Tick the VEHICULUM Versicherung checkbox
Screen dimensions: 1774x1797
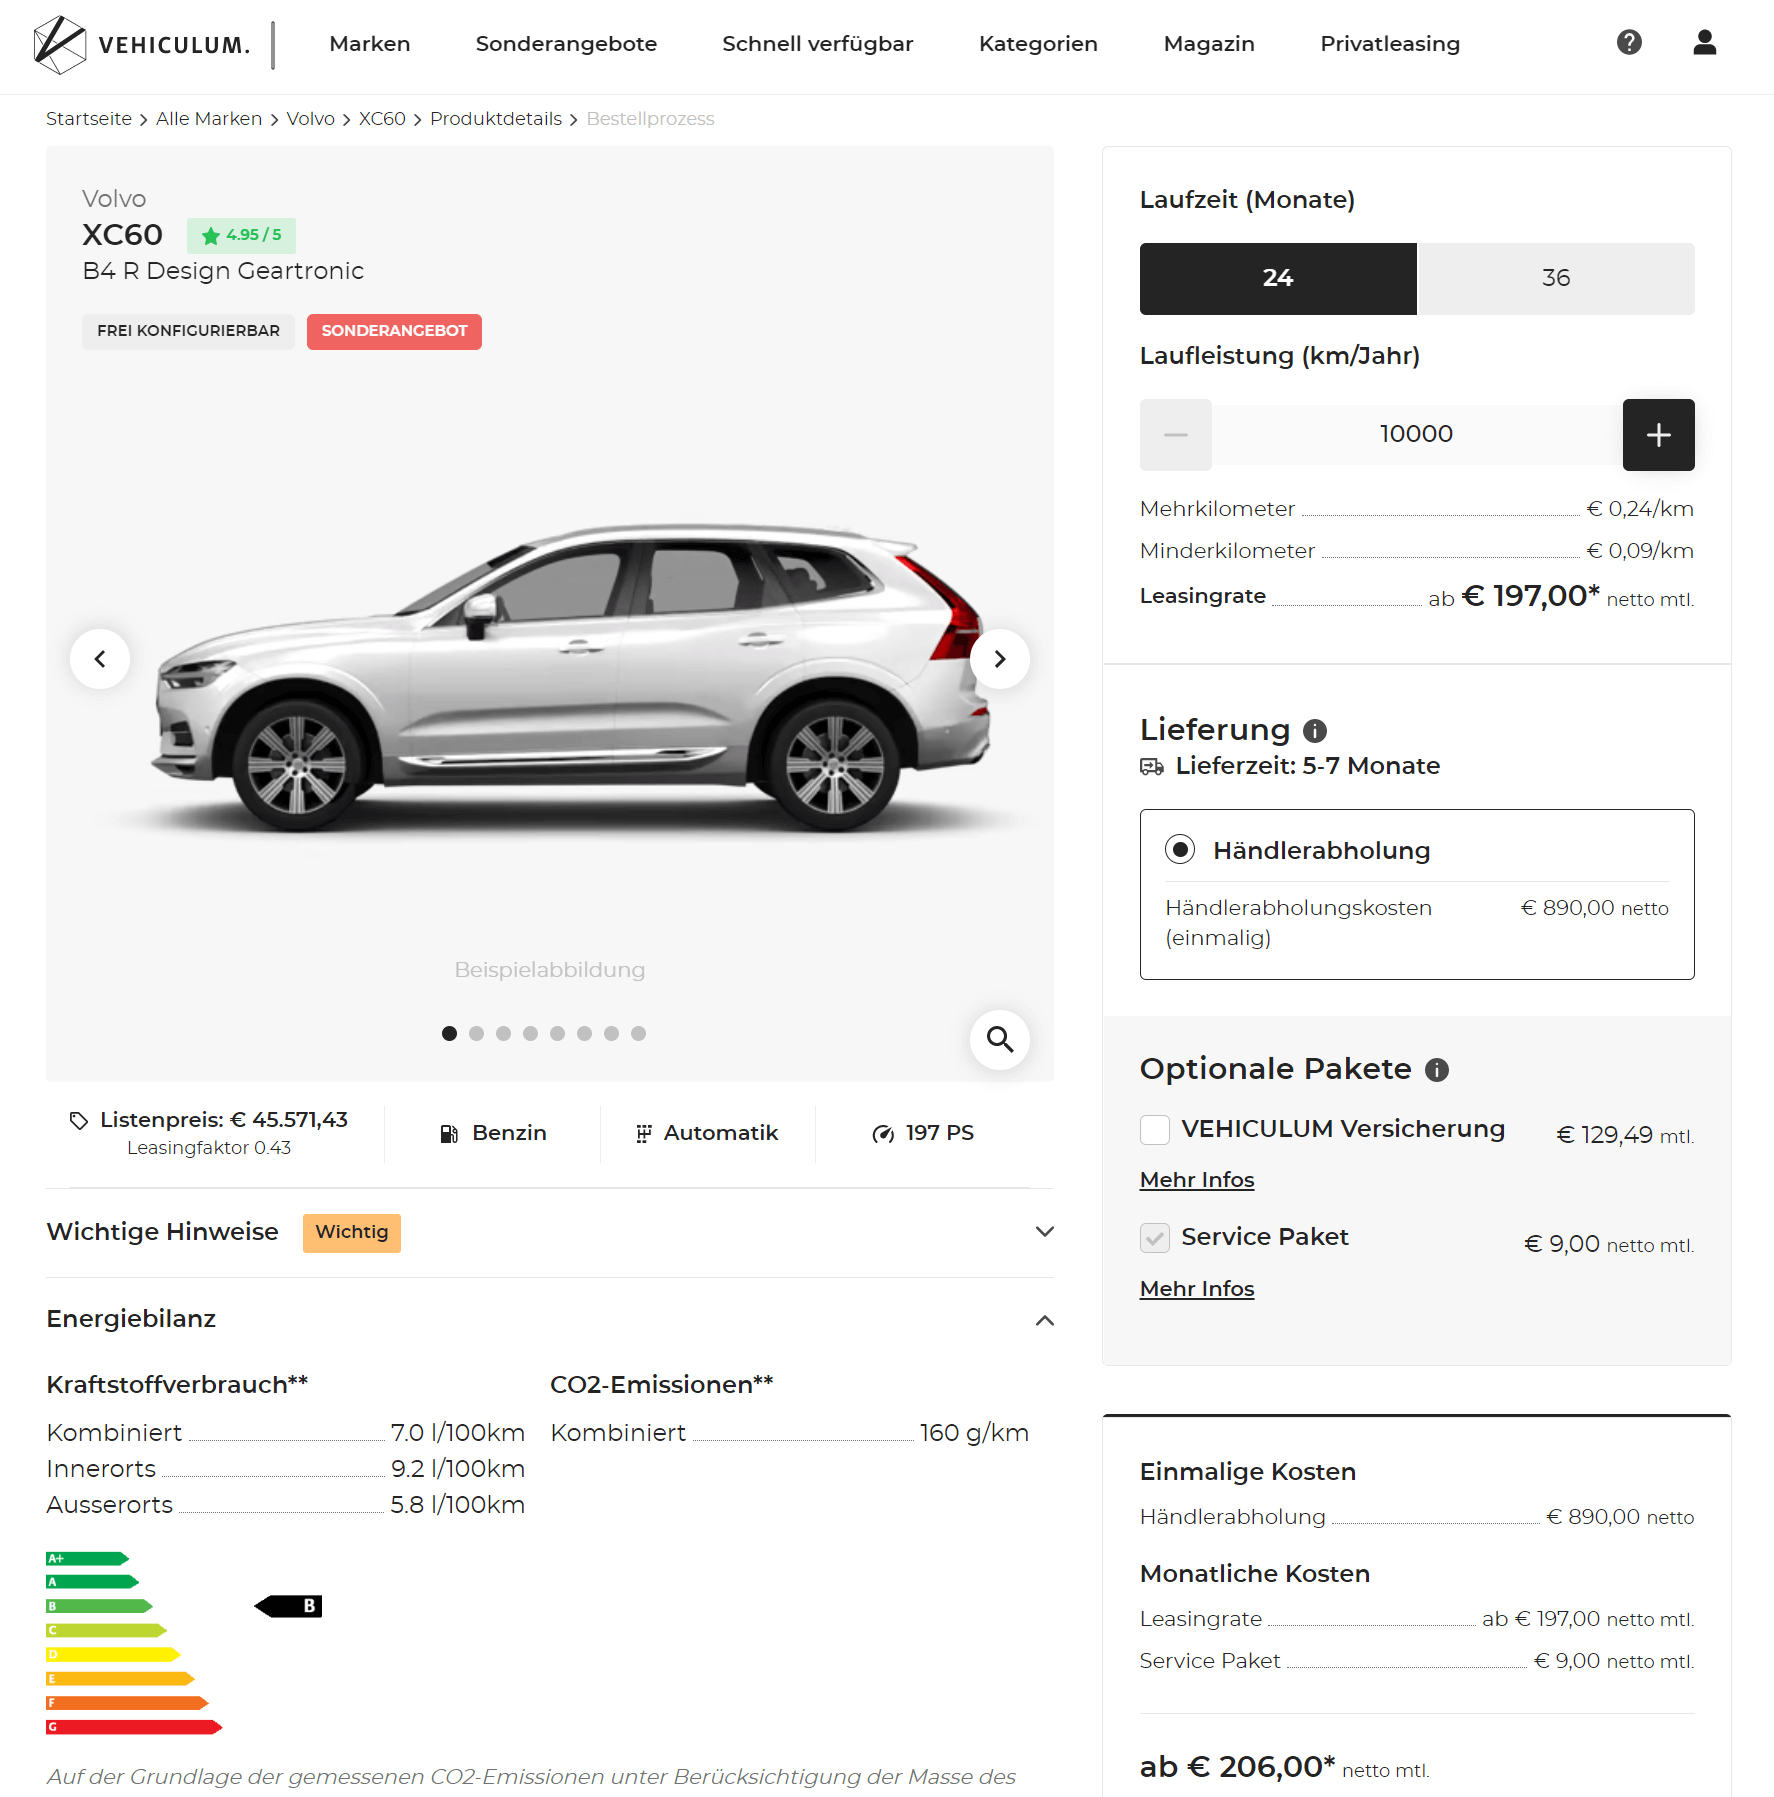(x=1155, y=1130)
